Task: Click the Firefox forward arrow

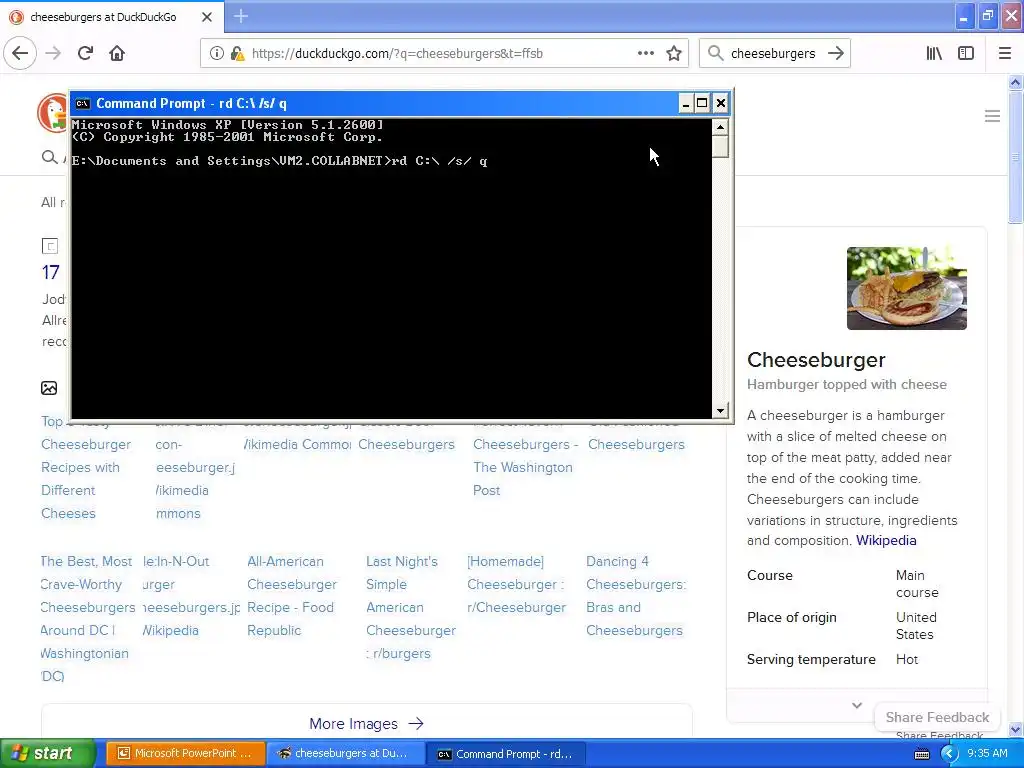Action: tap(54, 53)
